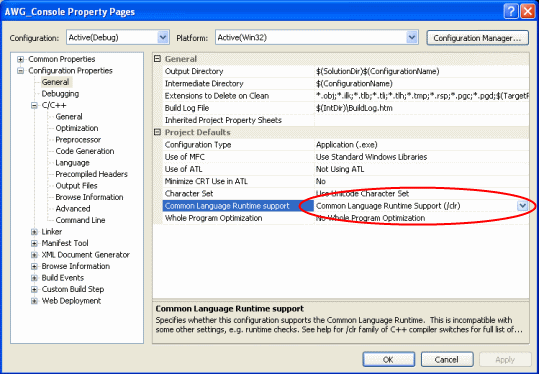Expand the root-level Browse Information node
Screen dimensions: 539x374
point(34,266)
